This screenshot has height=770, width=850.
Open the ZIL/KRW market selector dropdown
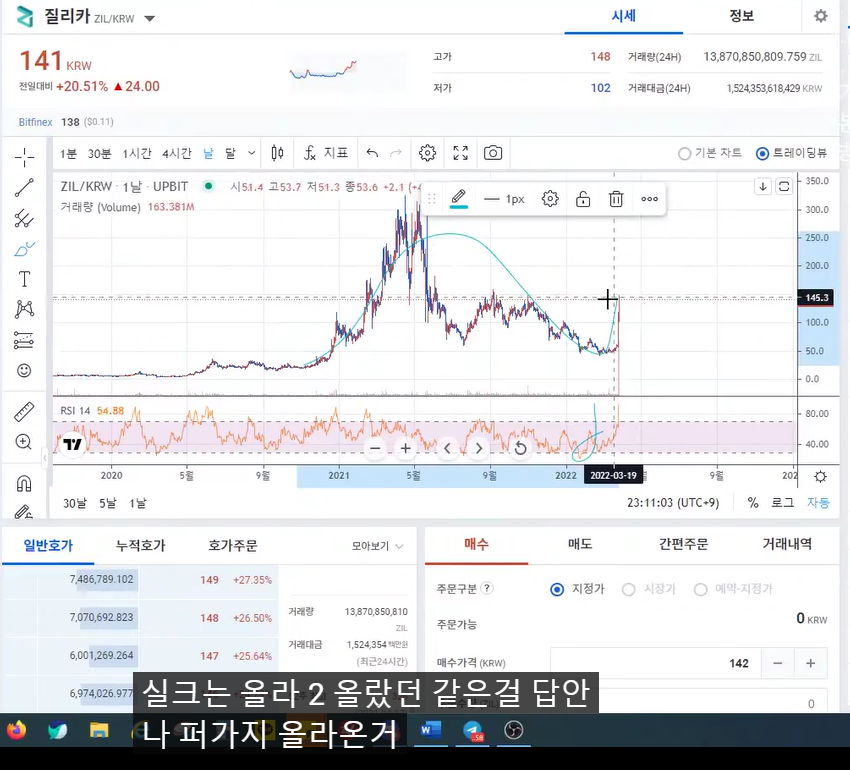click(x=150, y=18)
